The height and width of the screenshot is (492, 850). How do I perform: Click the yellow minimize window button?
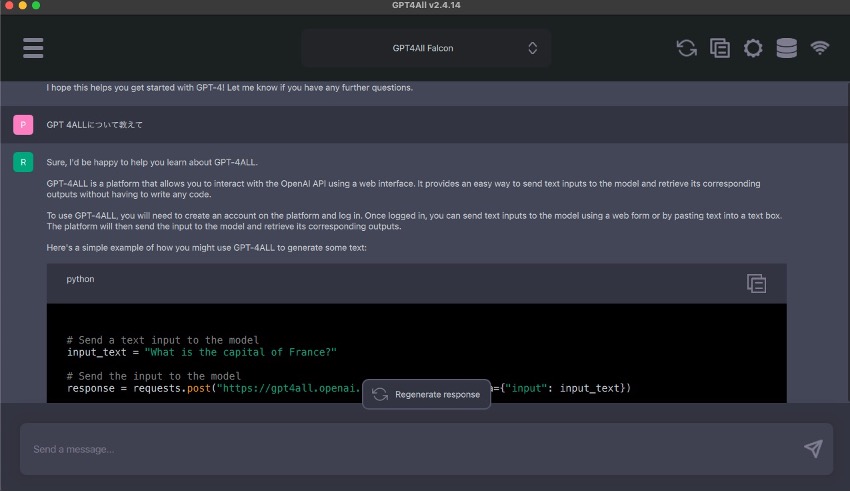tap(22, 5)
